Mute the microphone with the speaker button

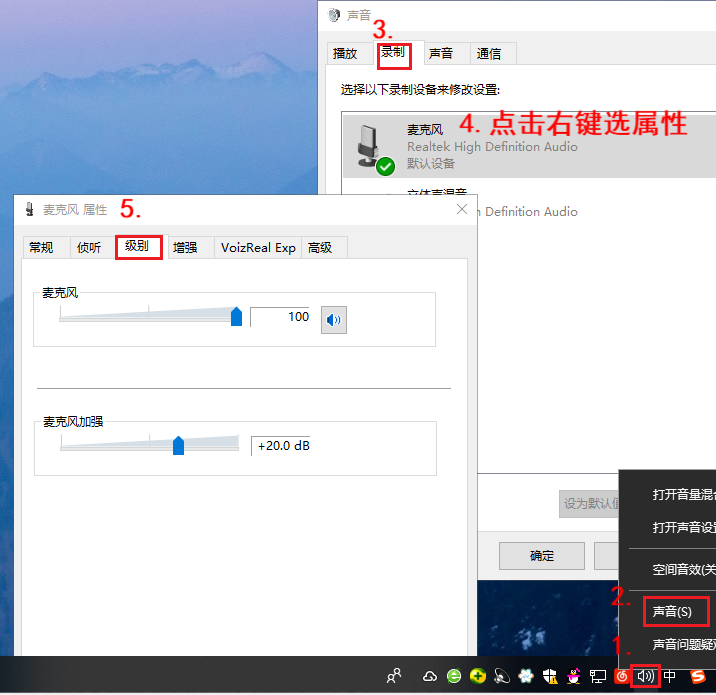point(334,320)
